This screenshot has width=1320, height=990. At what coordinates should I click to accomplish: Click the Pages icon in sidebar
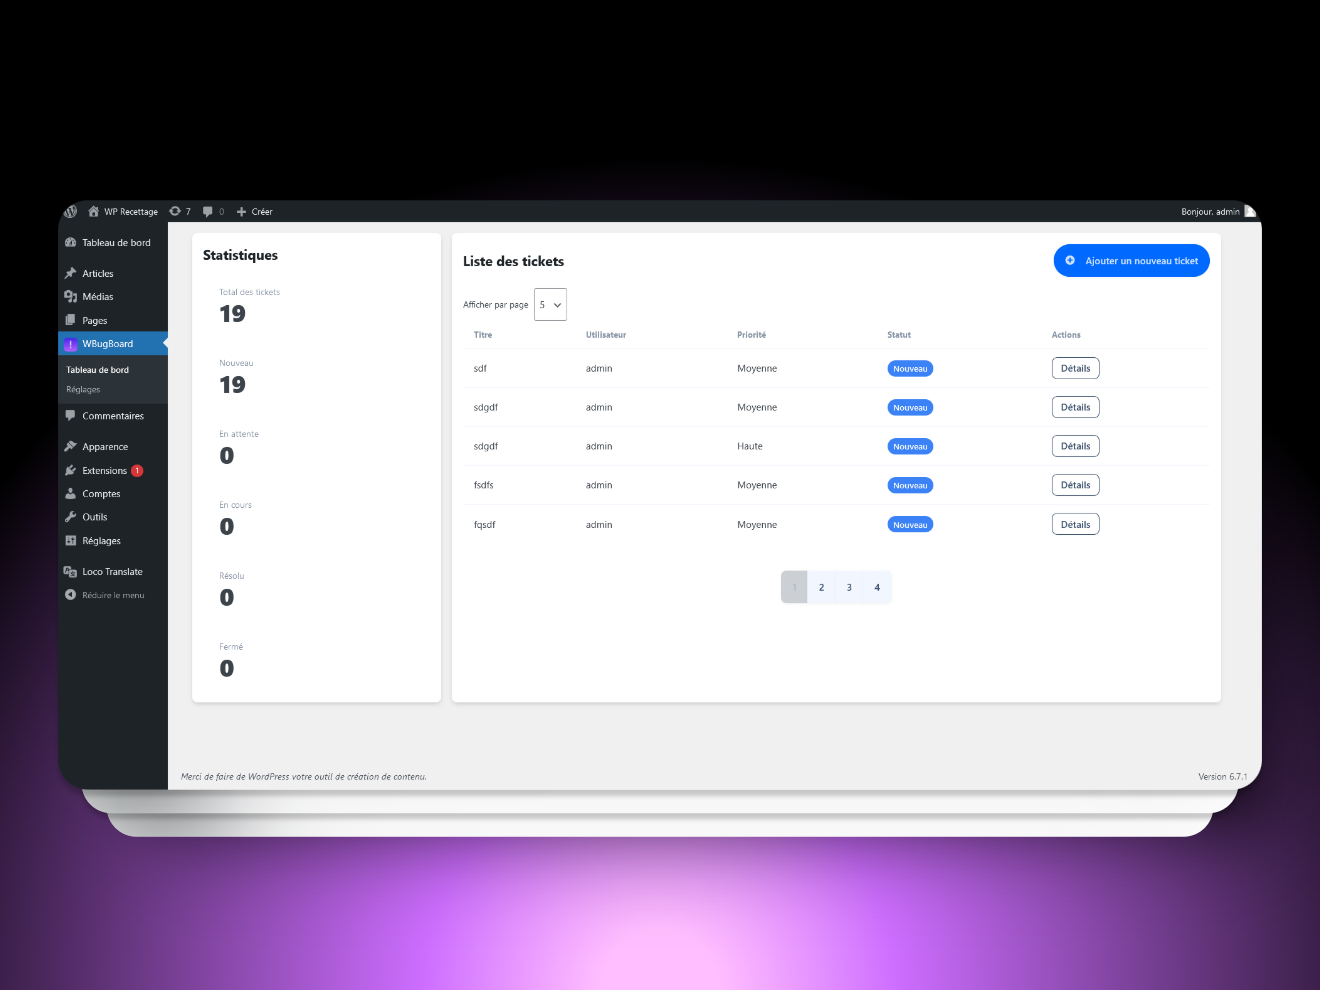(x=70, y=320)
